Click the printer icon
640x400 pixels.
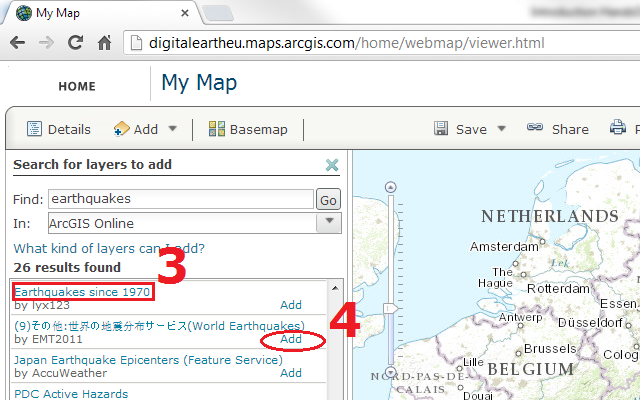tap(618, 128)
